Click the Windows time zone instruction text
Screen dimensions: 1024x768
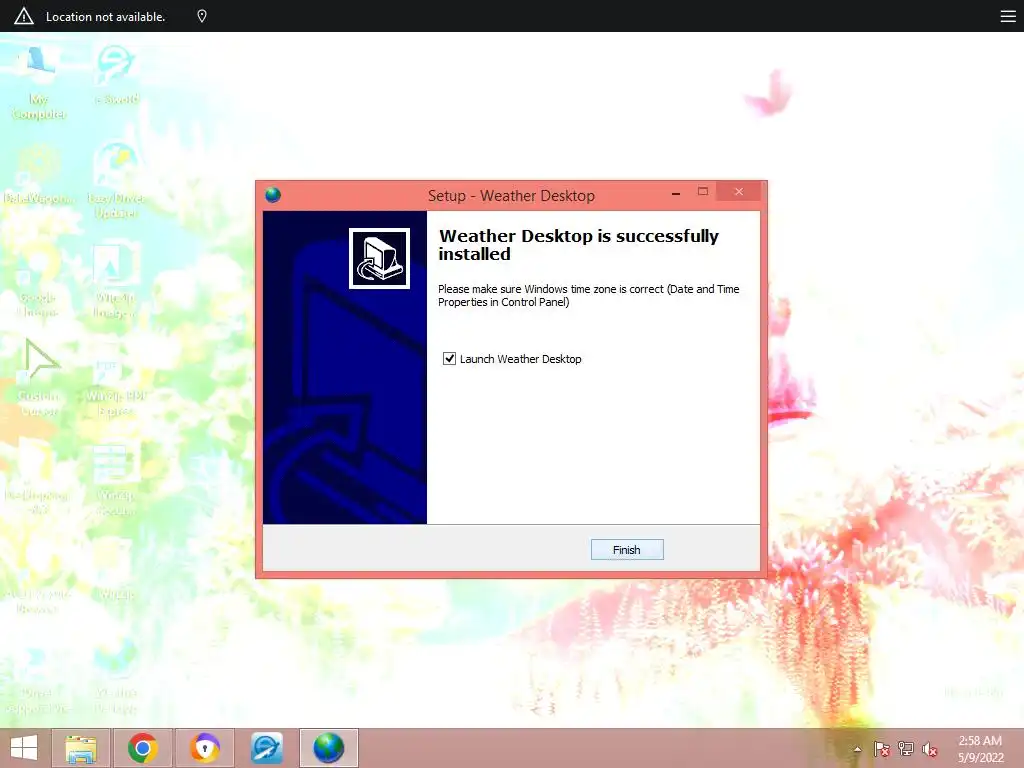point(588,295)
